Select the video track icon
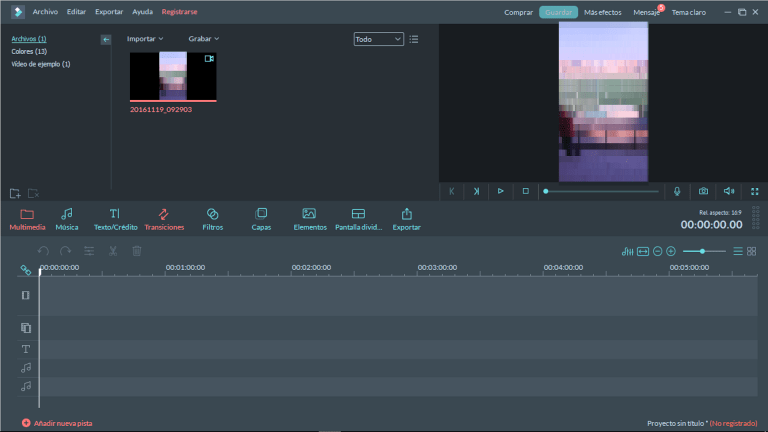 click(x=25, y=295)
